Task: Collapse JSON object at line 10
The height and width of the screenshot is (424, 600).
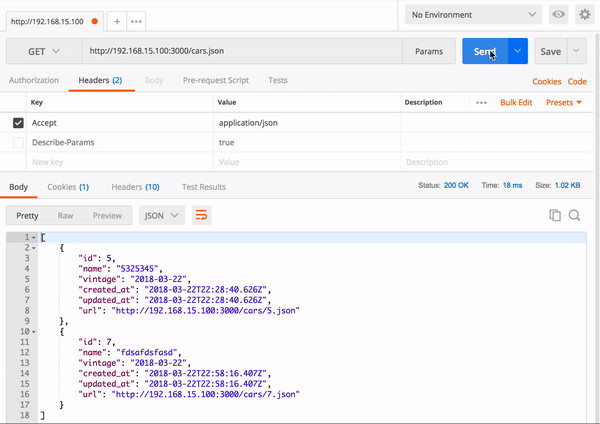Action: 34,332
